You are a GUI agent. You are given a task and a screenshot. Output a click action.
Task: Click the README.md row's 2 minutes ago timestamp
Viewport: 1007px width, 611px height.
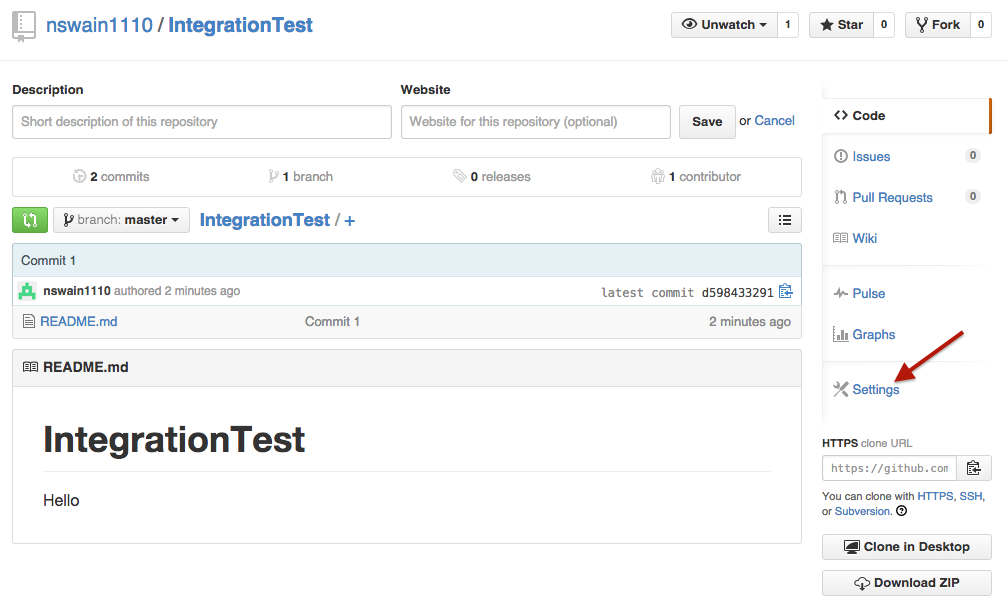749,321
